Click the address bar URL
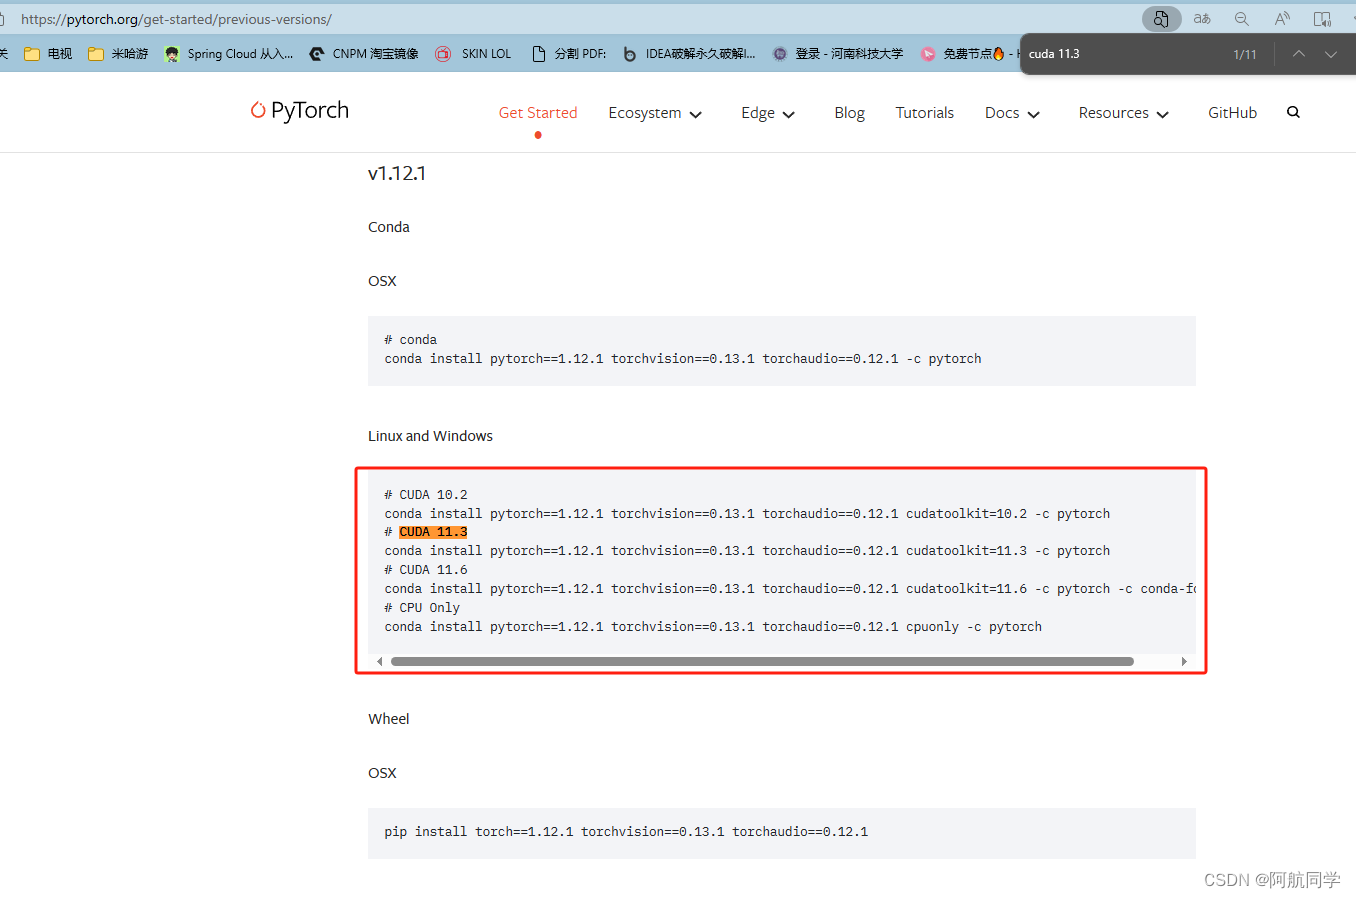 point(176,19)
